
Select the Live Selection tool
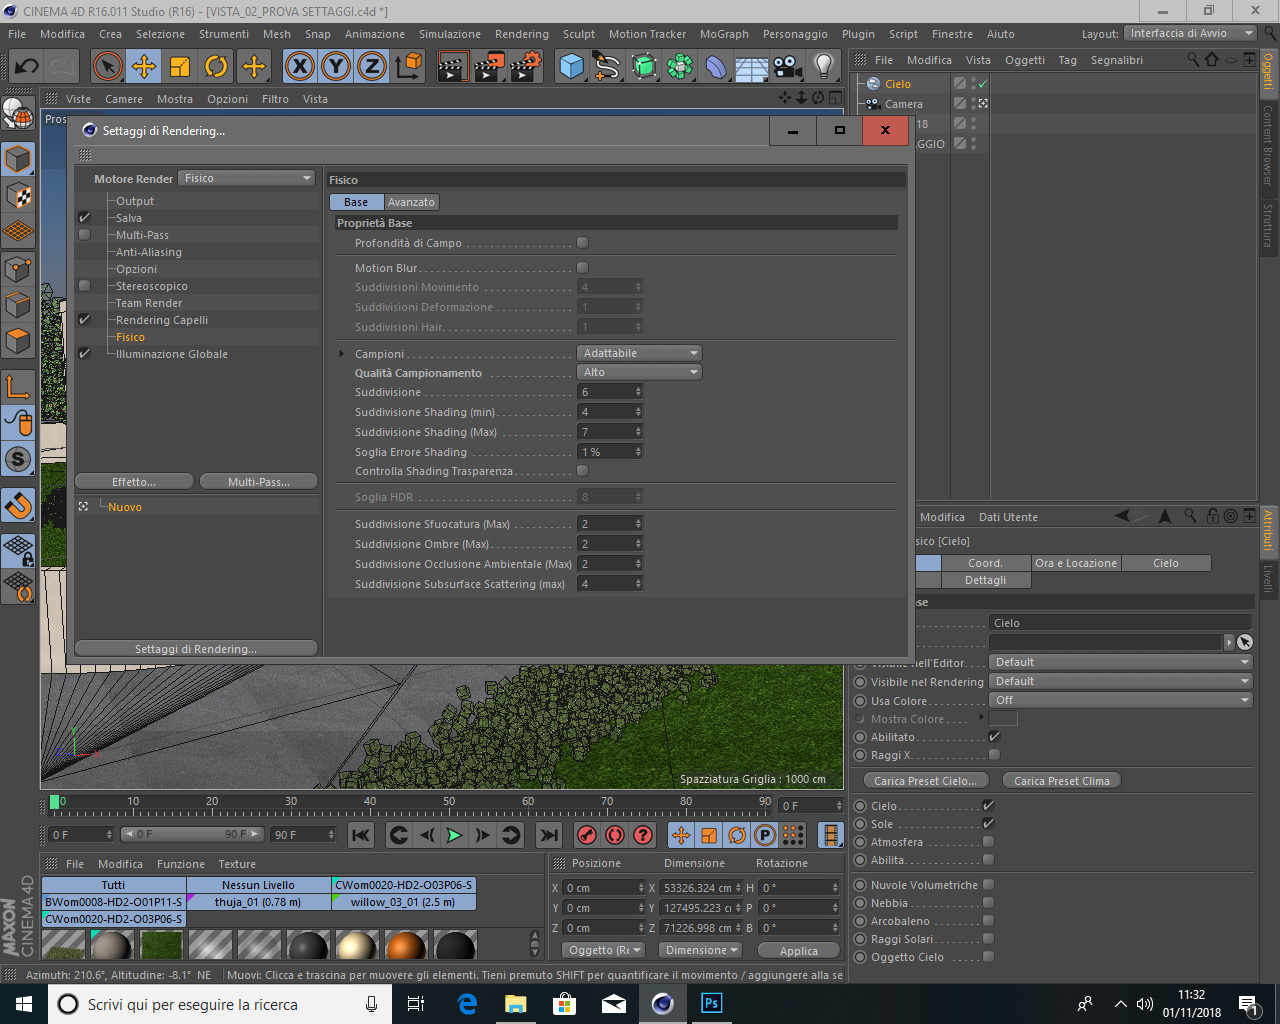tap(107, 67)
